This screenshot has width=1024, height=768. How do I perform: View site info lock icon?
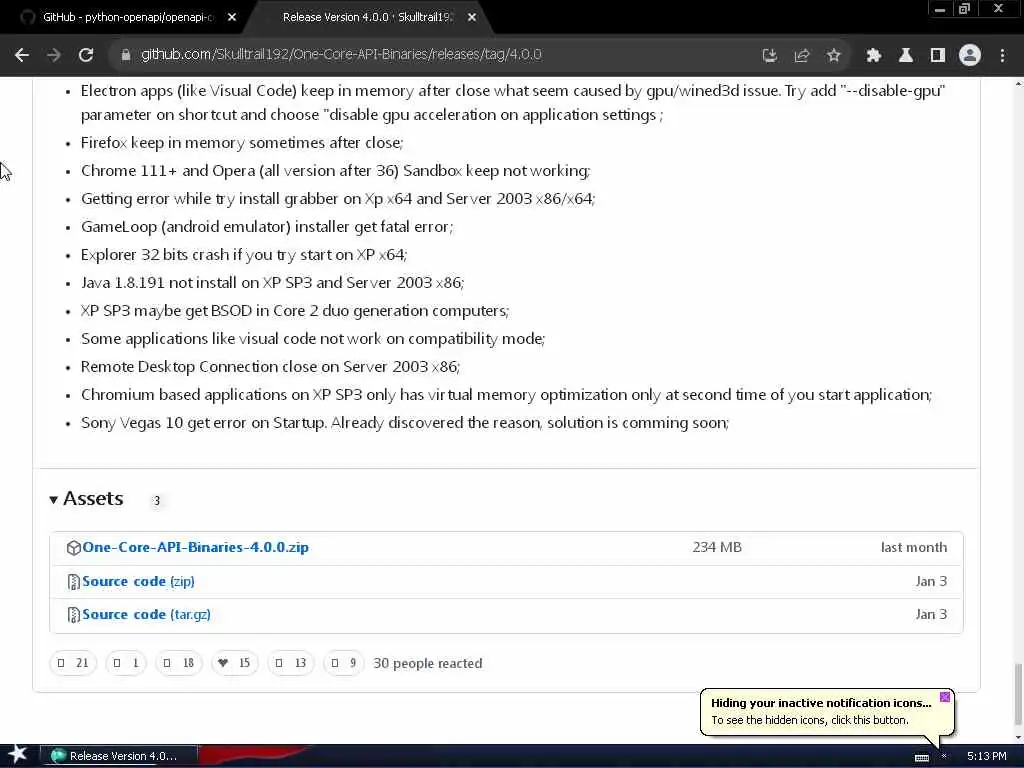pyautogui.click(x=125, y=55)
